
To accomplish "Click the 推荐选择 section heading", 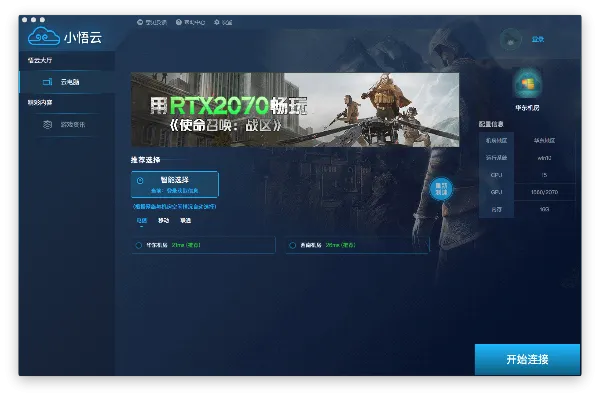I will pos(145,160).
